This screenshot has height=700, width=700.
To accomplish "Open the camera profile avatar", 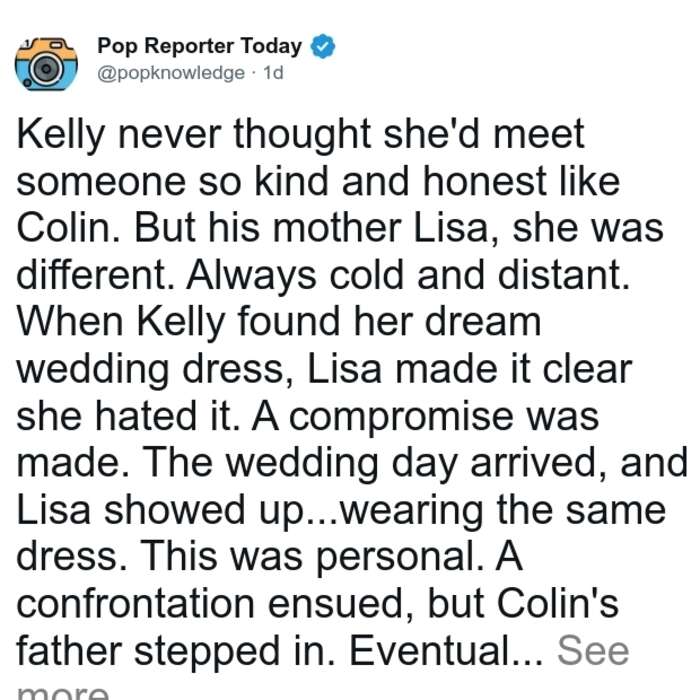I will pos(46,64).
